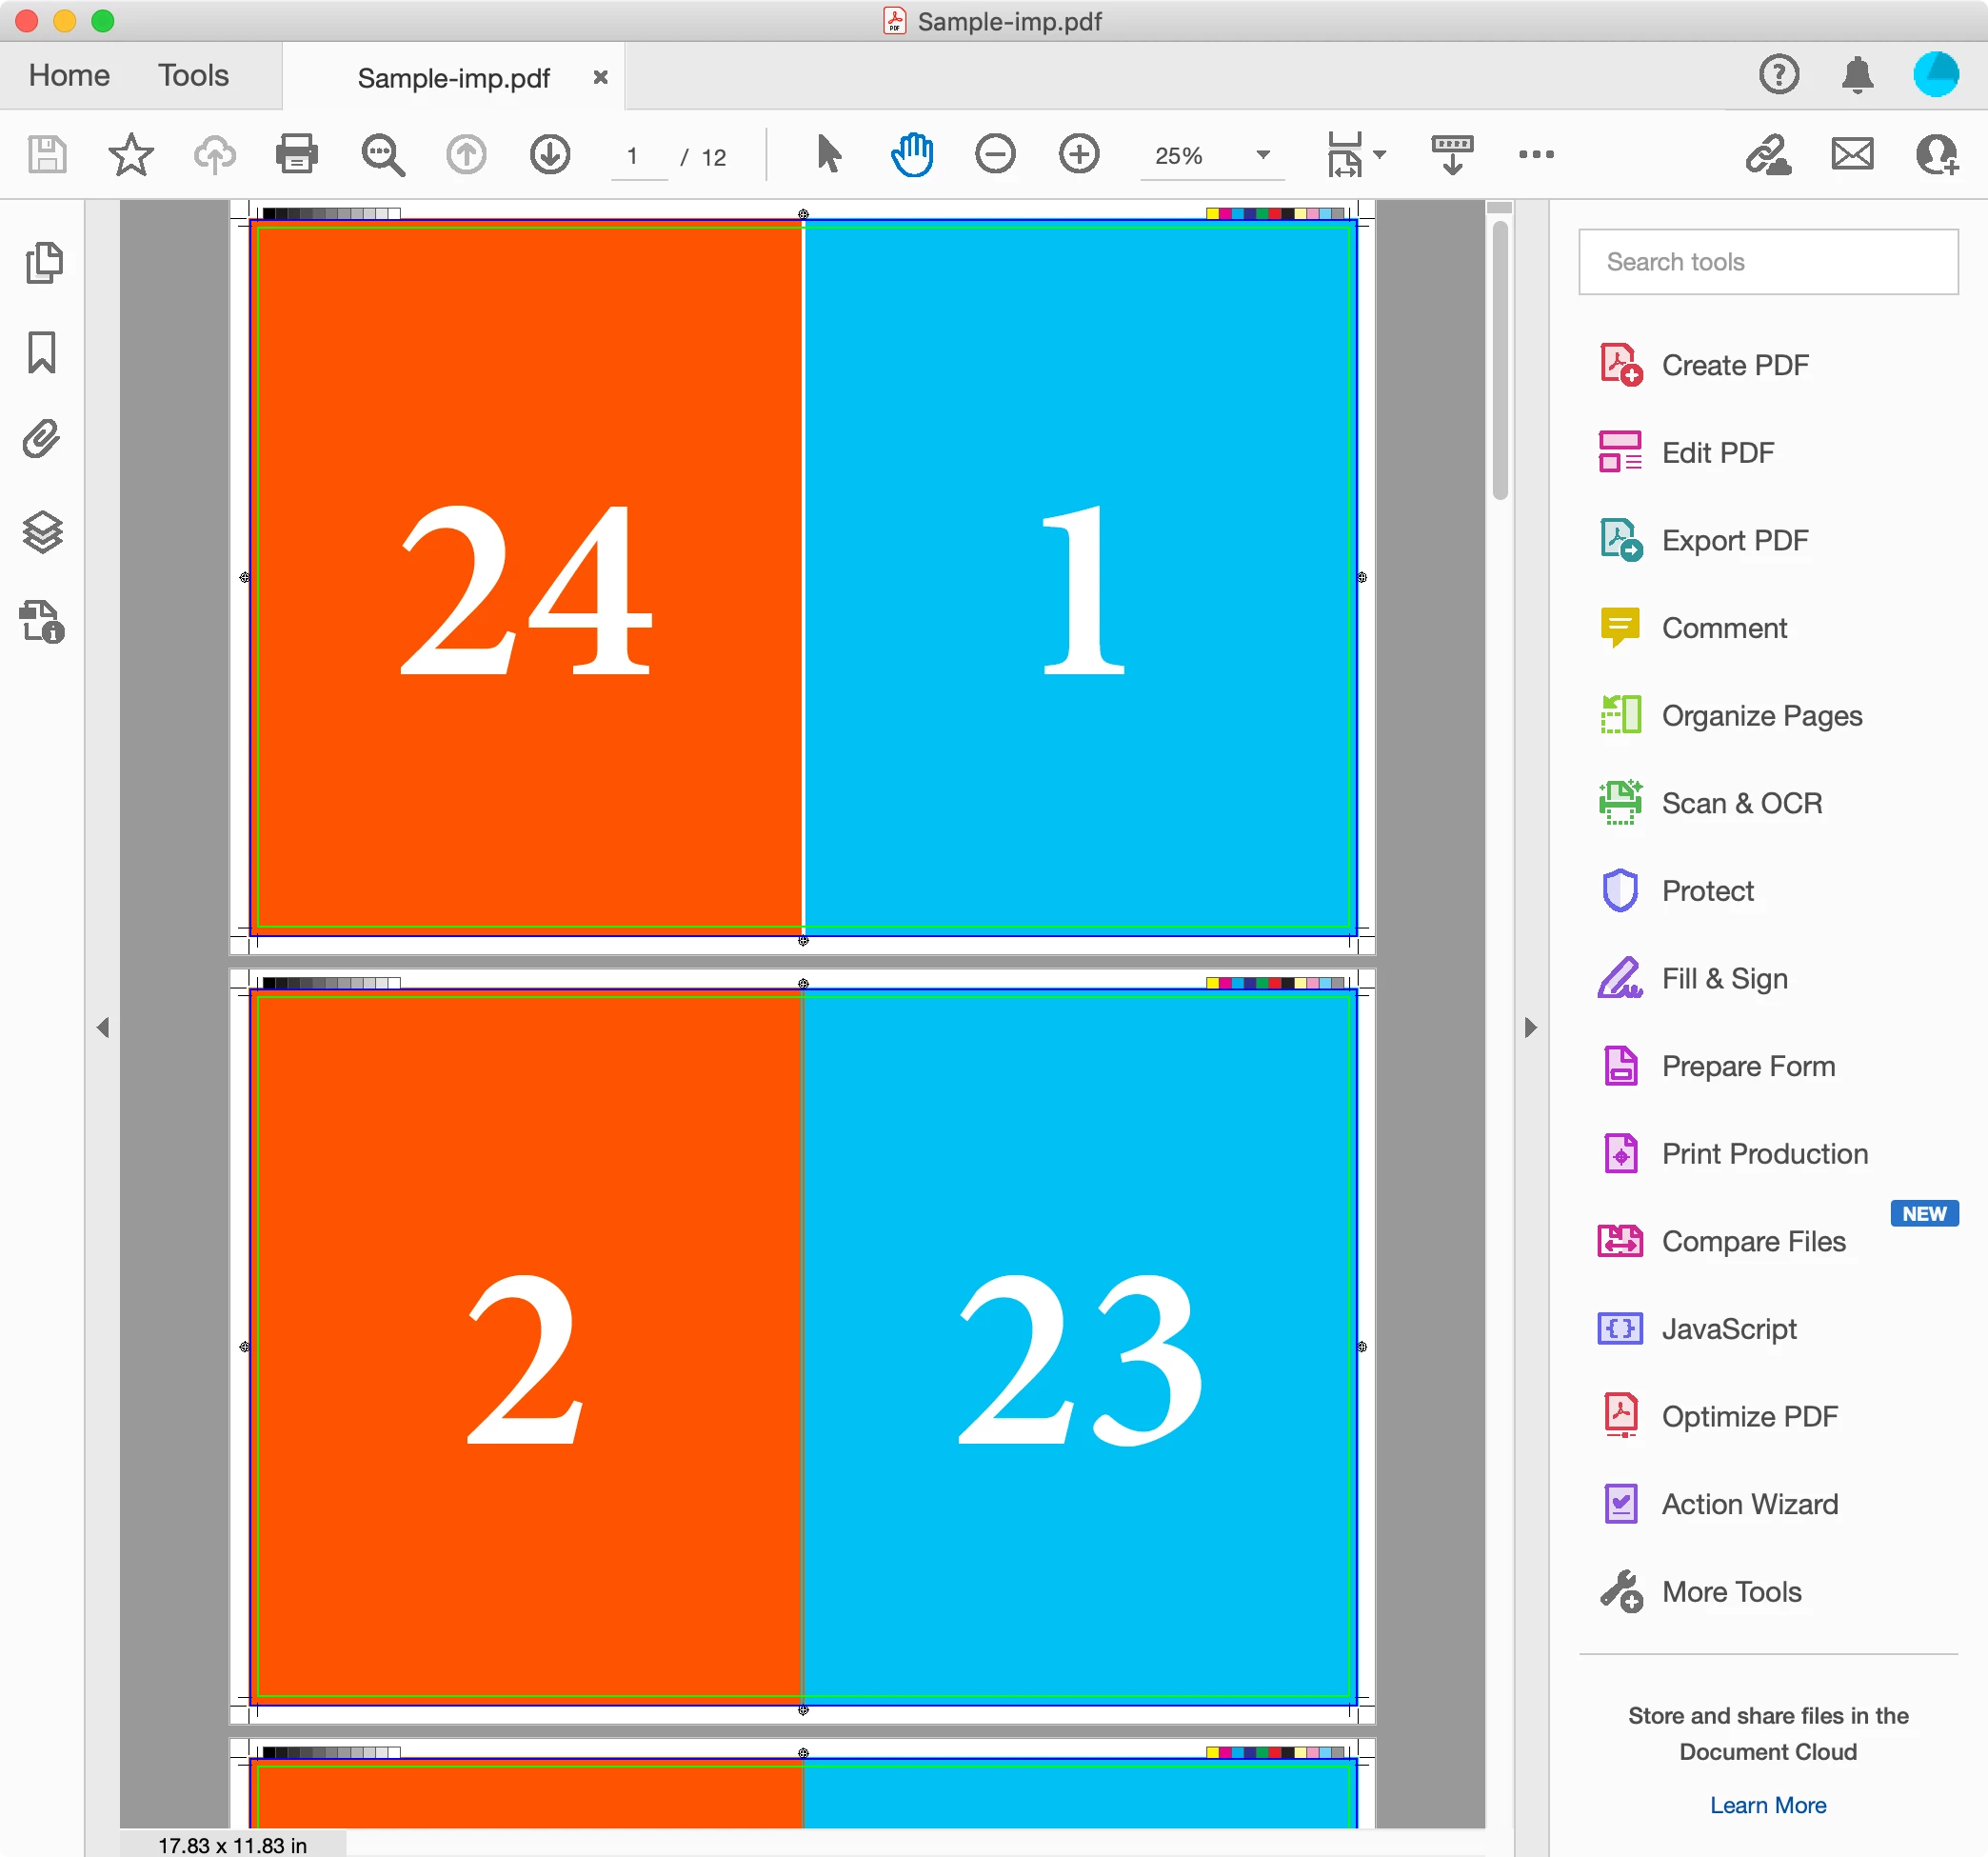Open the Bookmarks side panel
This screenshot has height=1857, width=1988.
[43, 352]
